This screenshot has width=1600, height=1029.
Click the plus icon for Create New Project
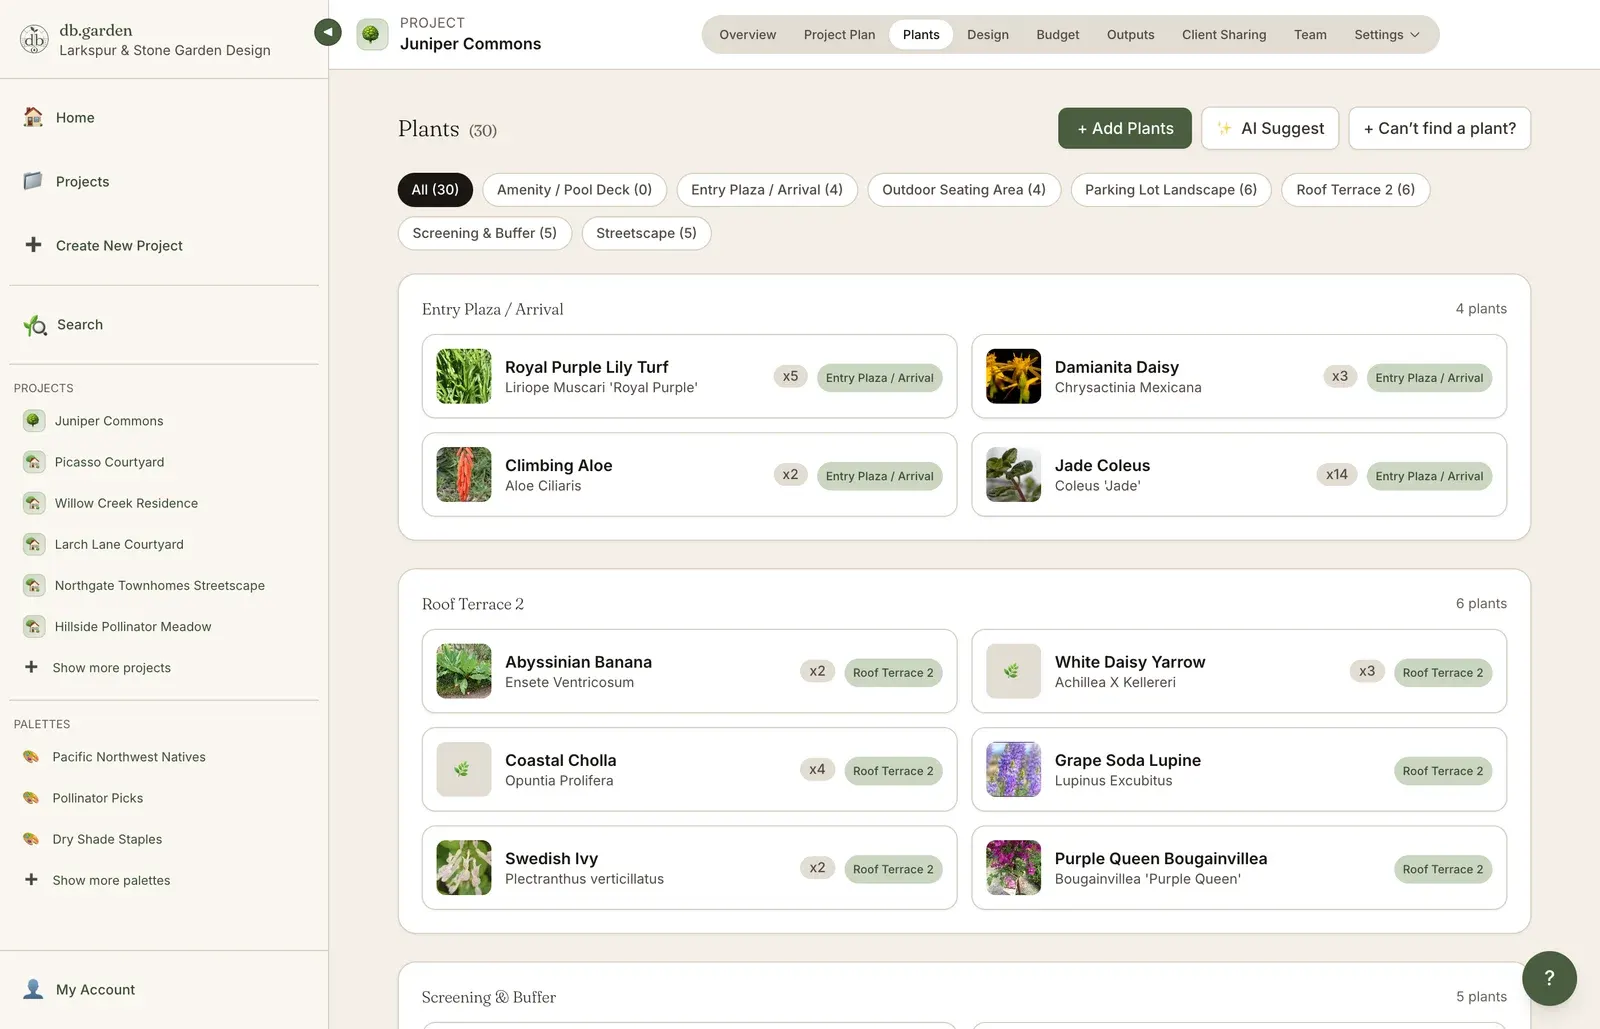[x=33, y=245]
